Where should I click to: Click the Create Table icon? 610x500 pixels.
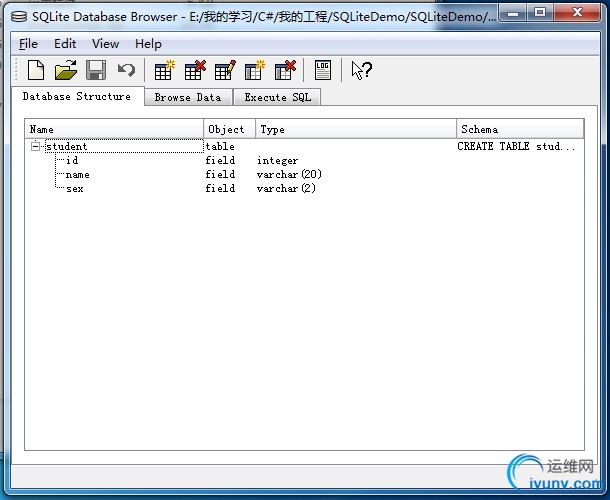(x=164, y=70)
